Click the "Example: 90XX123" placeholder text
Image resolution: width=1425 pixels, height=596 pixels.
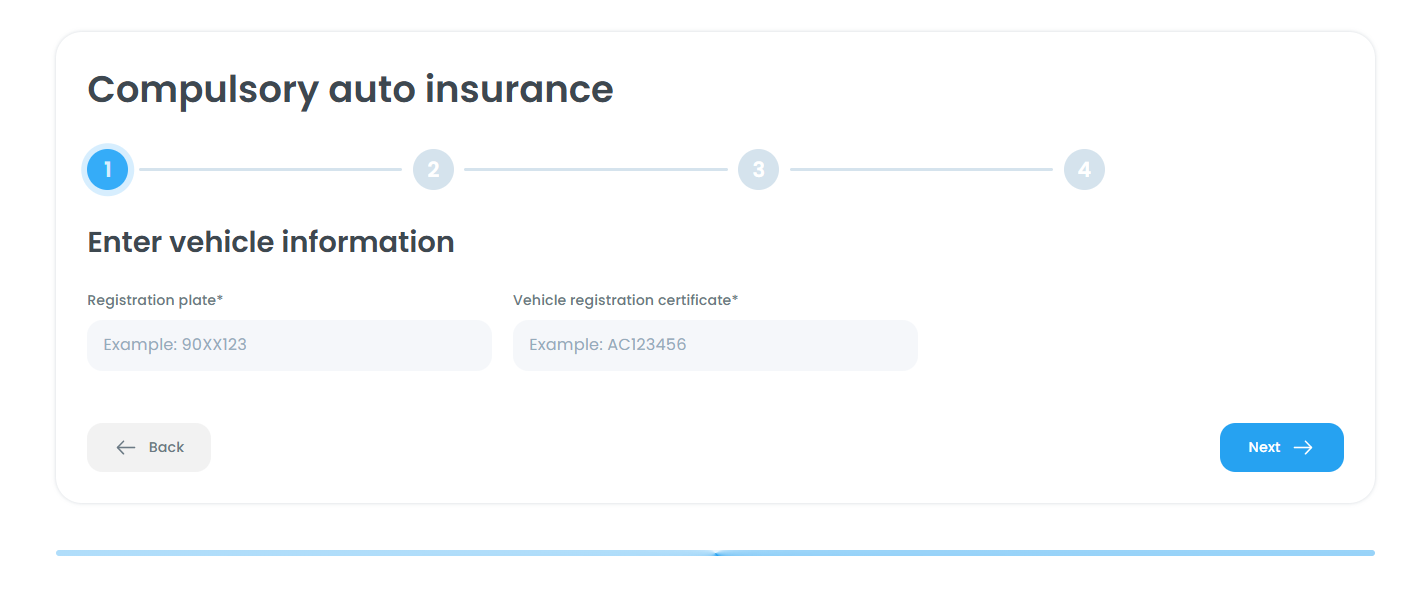point(175,345)
